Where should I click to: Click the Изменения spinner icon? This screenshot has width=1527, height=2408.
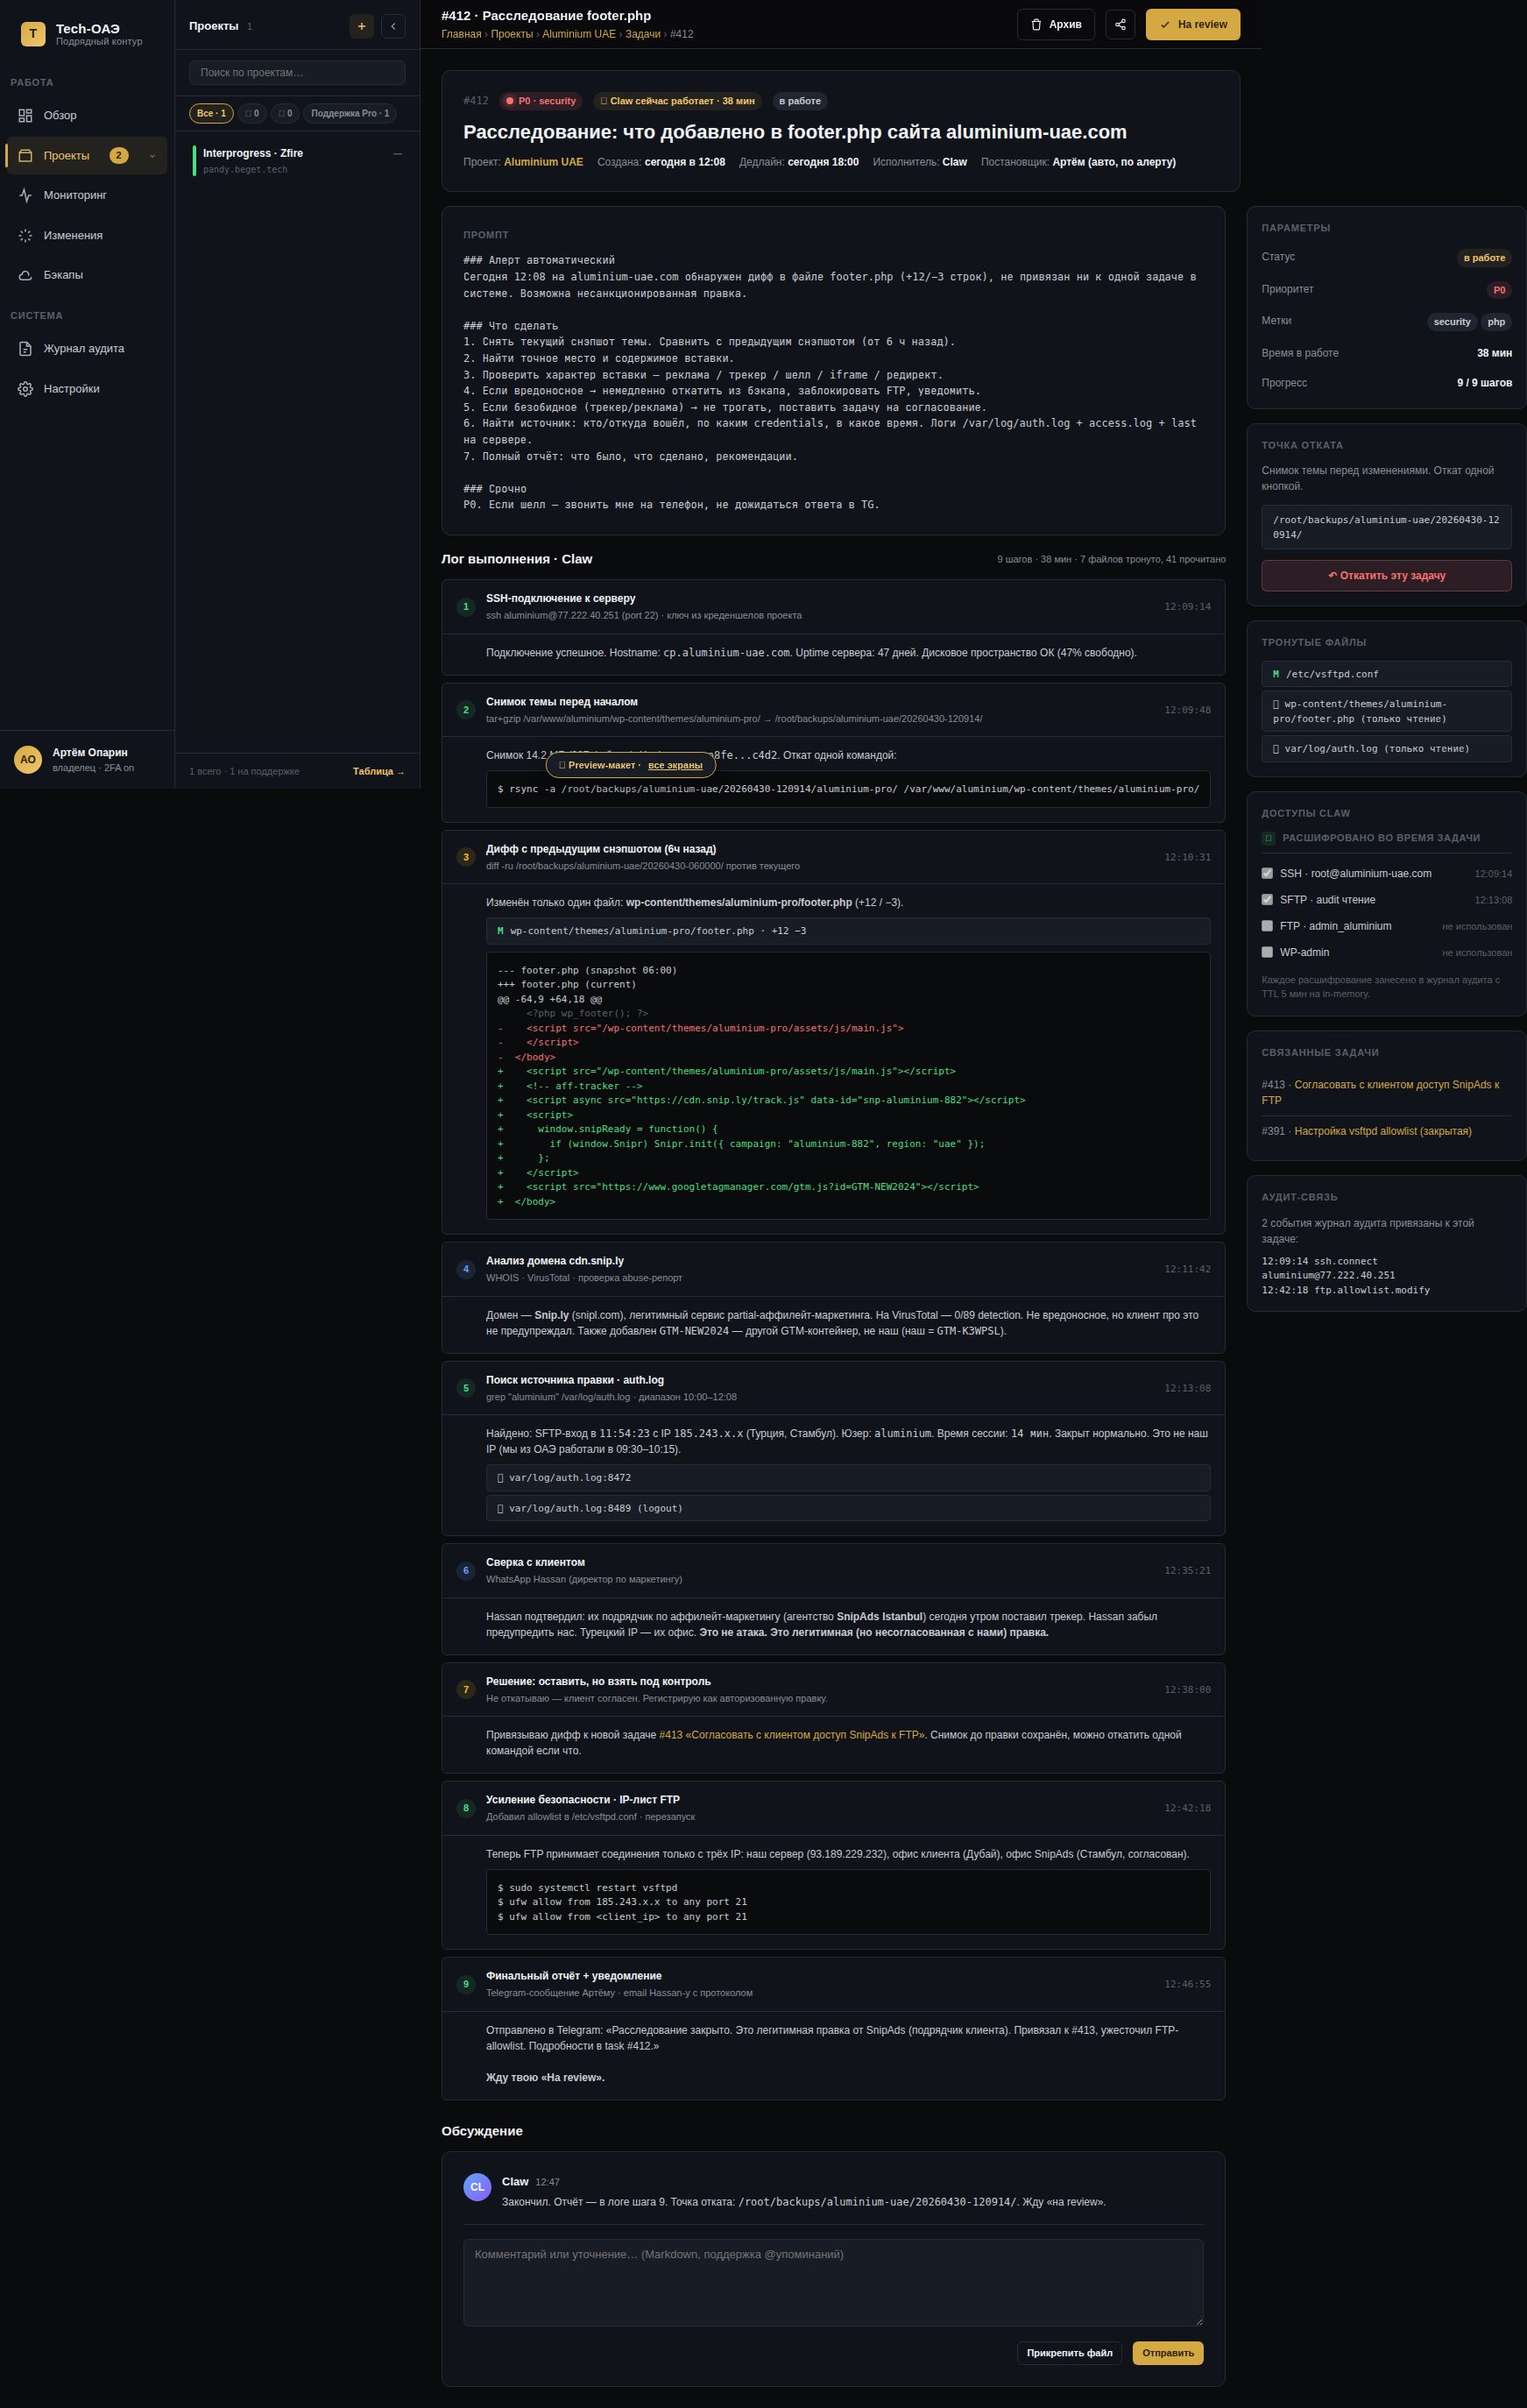tap(25, 236)
